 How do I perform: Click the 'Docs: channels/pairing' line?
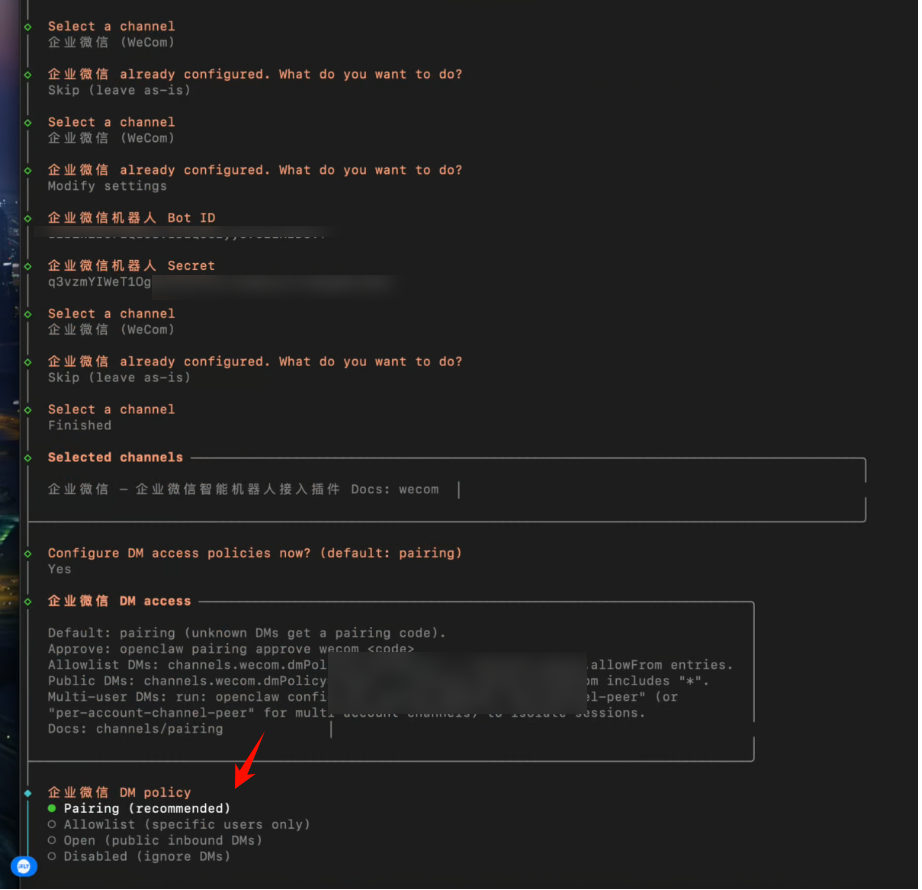pyautogui.click(x=135, y=730)
